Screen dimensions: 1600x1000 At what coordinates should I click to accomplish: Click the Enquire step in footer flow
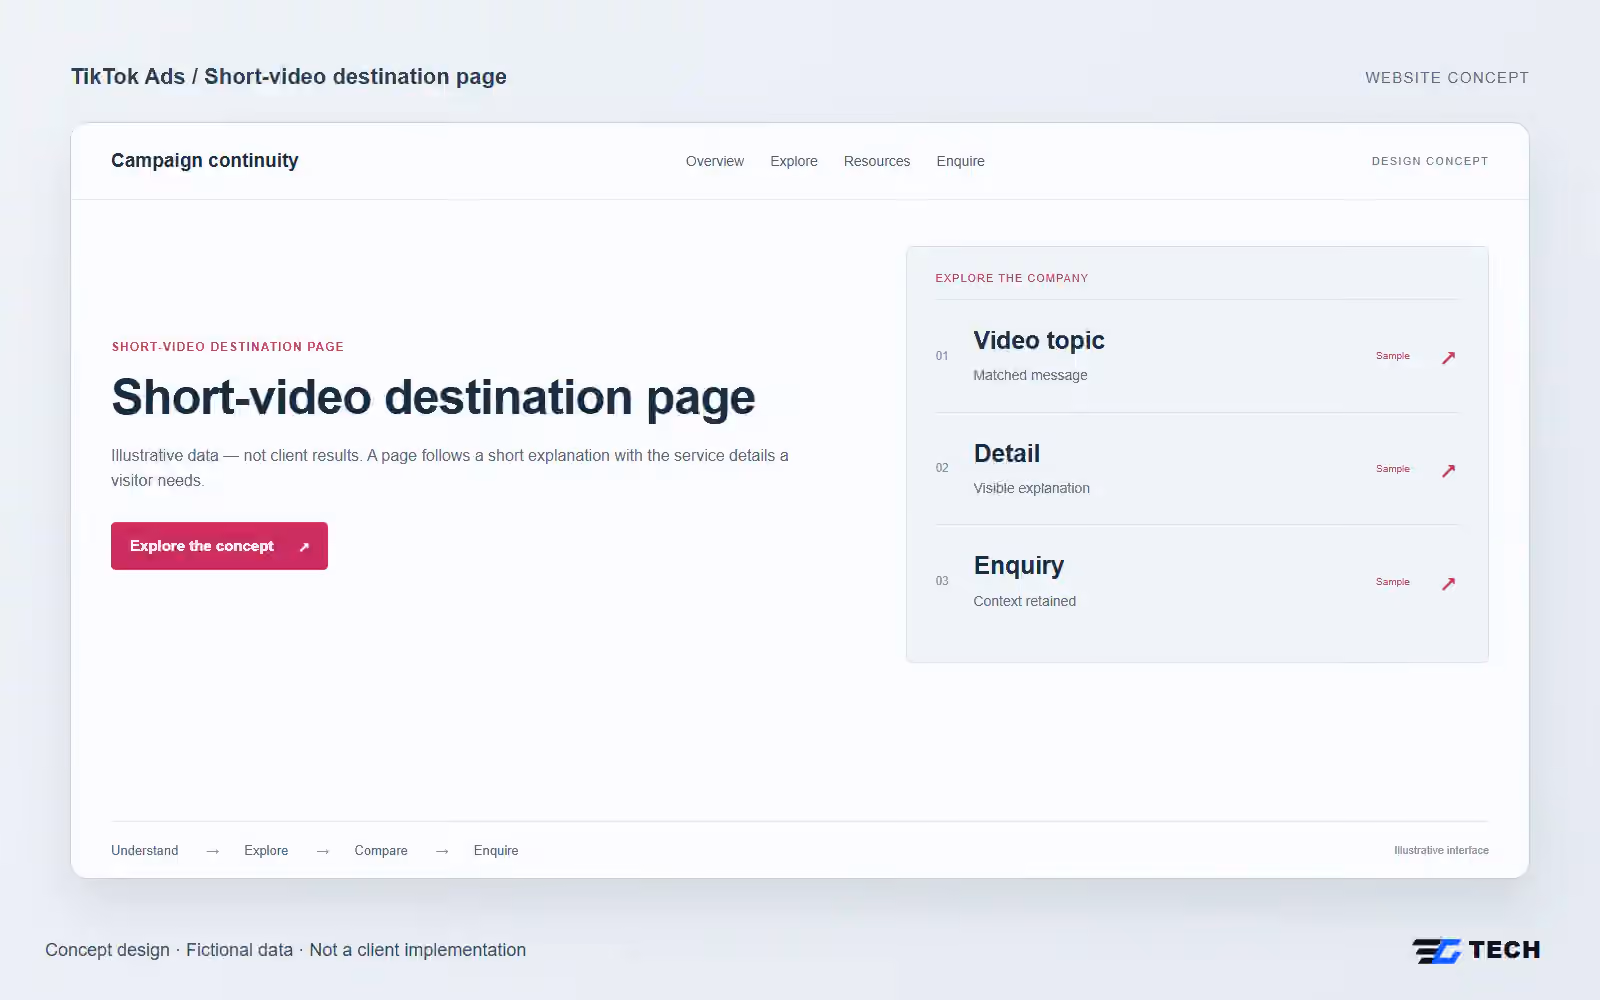click(496, 850)
